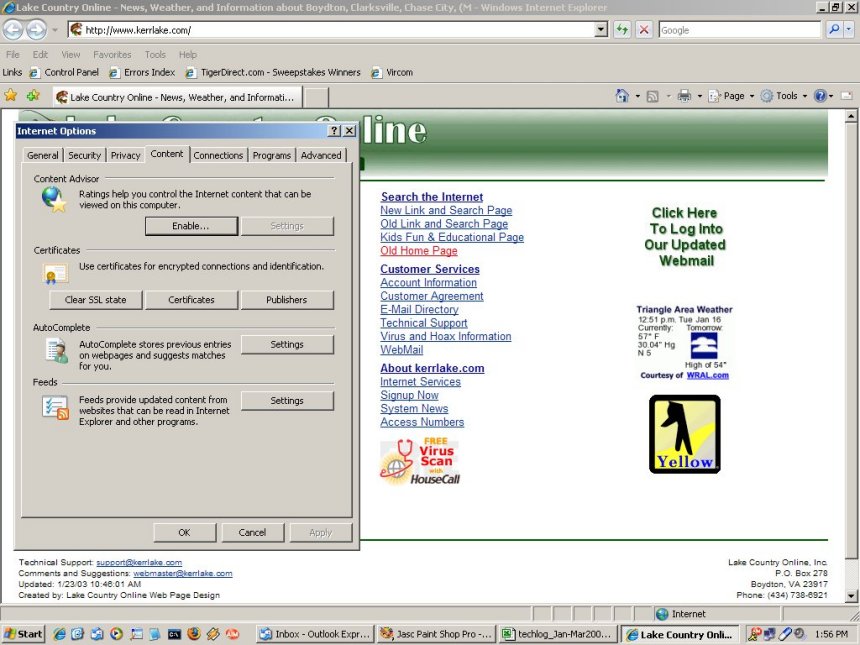Open the Help icon dropdown arrow
This screenshot has width=860, height=645.
(831, 97)
